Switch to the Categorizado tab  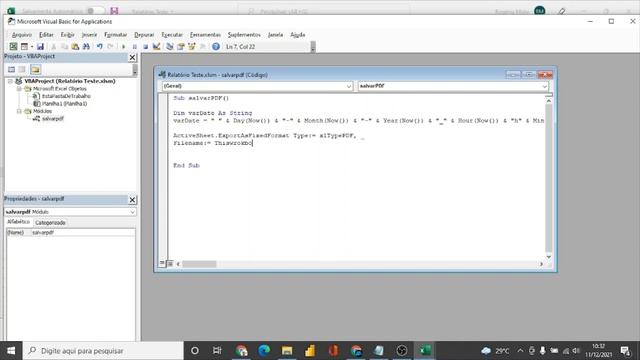pyautogui.click(x=50, y=222)
